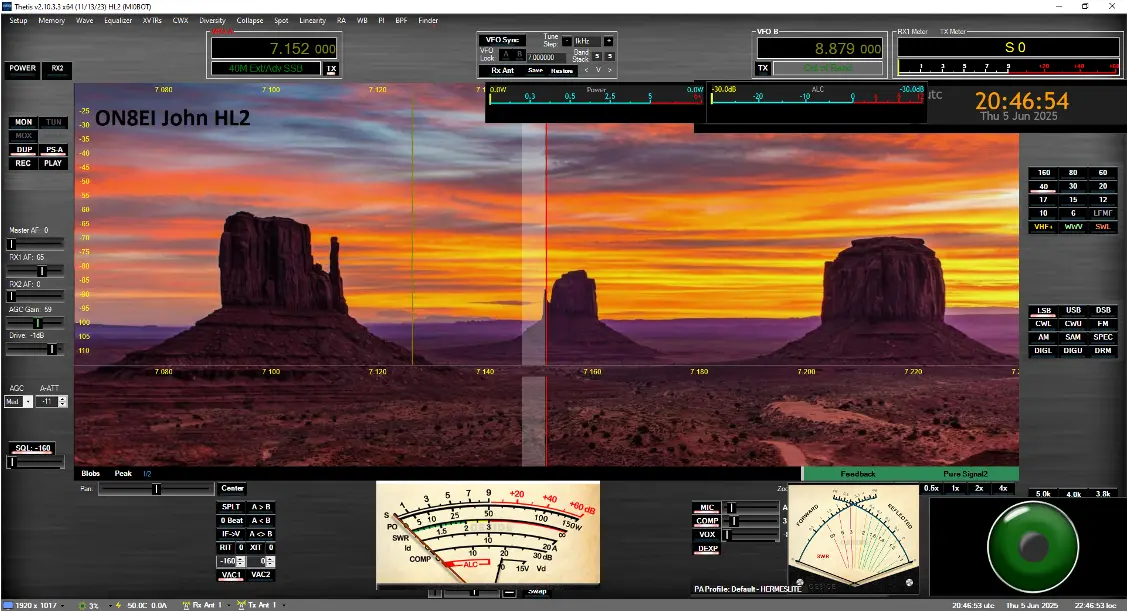Viewport: 1128px width, 612px height.
Task: Click the VFO A frequency display
Action: pyautogui.click(x=274, y=48)
